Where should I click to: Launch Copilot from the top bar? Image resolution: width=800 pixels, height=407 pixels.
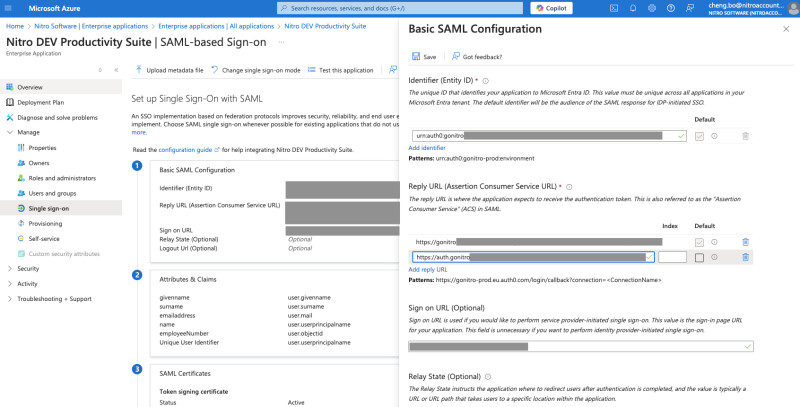click(551, 8)
